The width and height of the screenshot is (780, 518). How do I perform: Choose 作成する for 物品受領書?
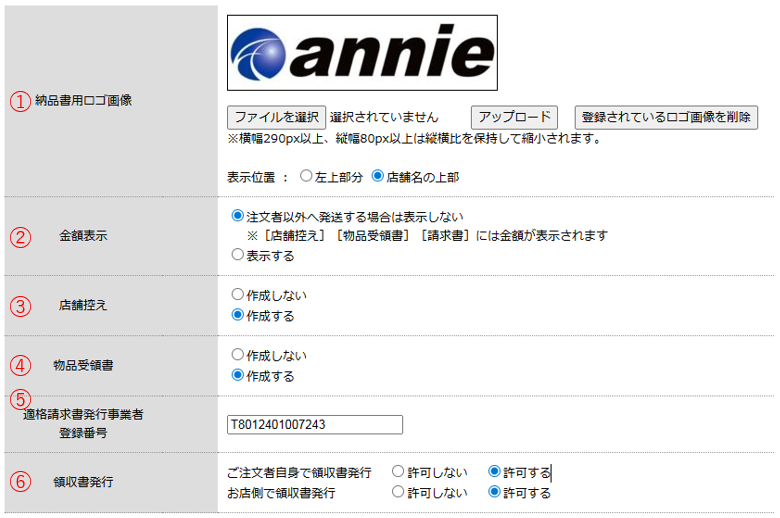click(237, 376)
